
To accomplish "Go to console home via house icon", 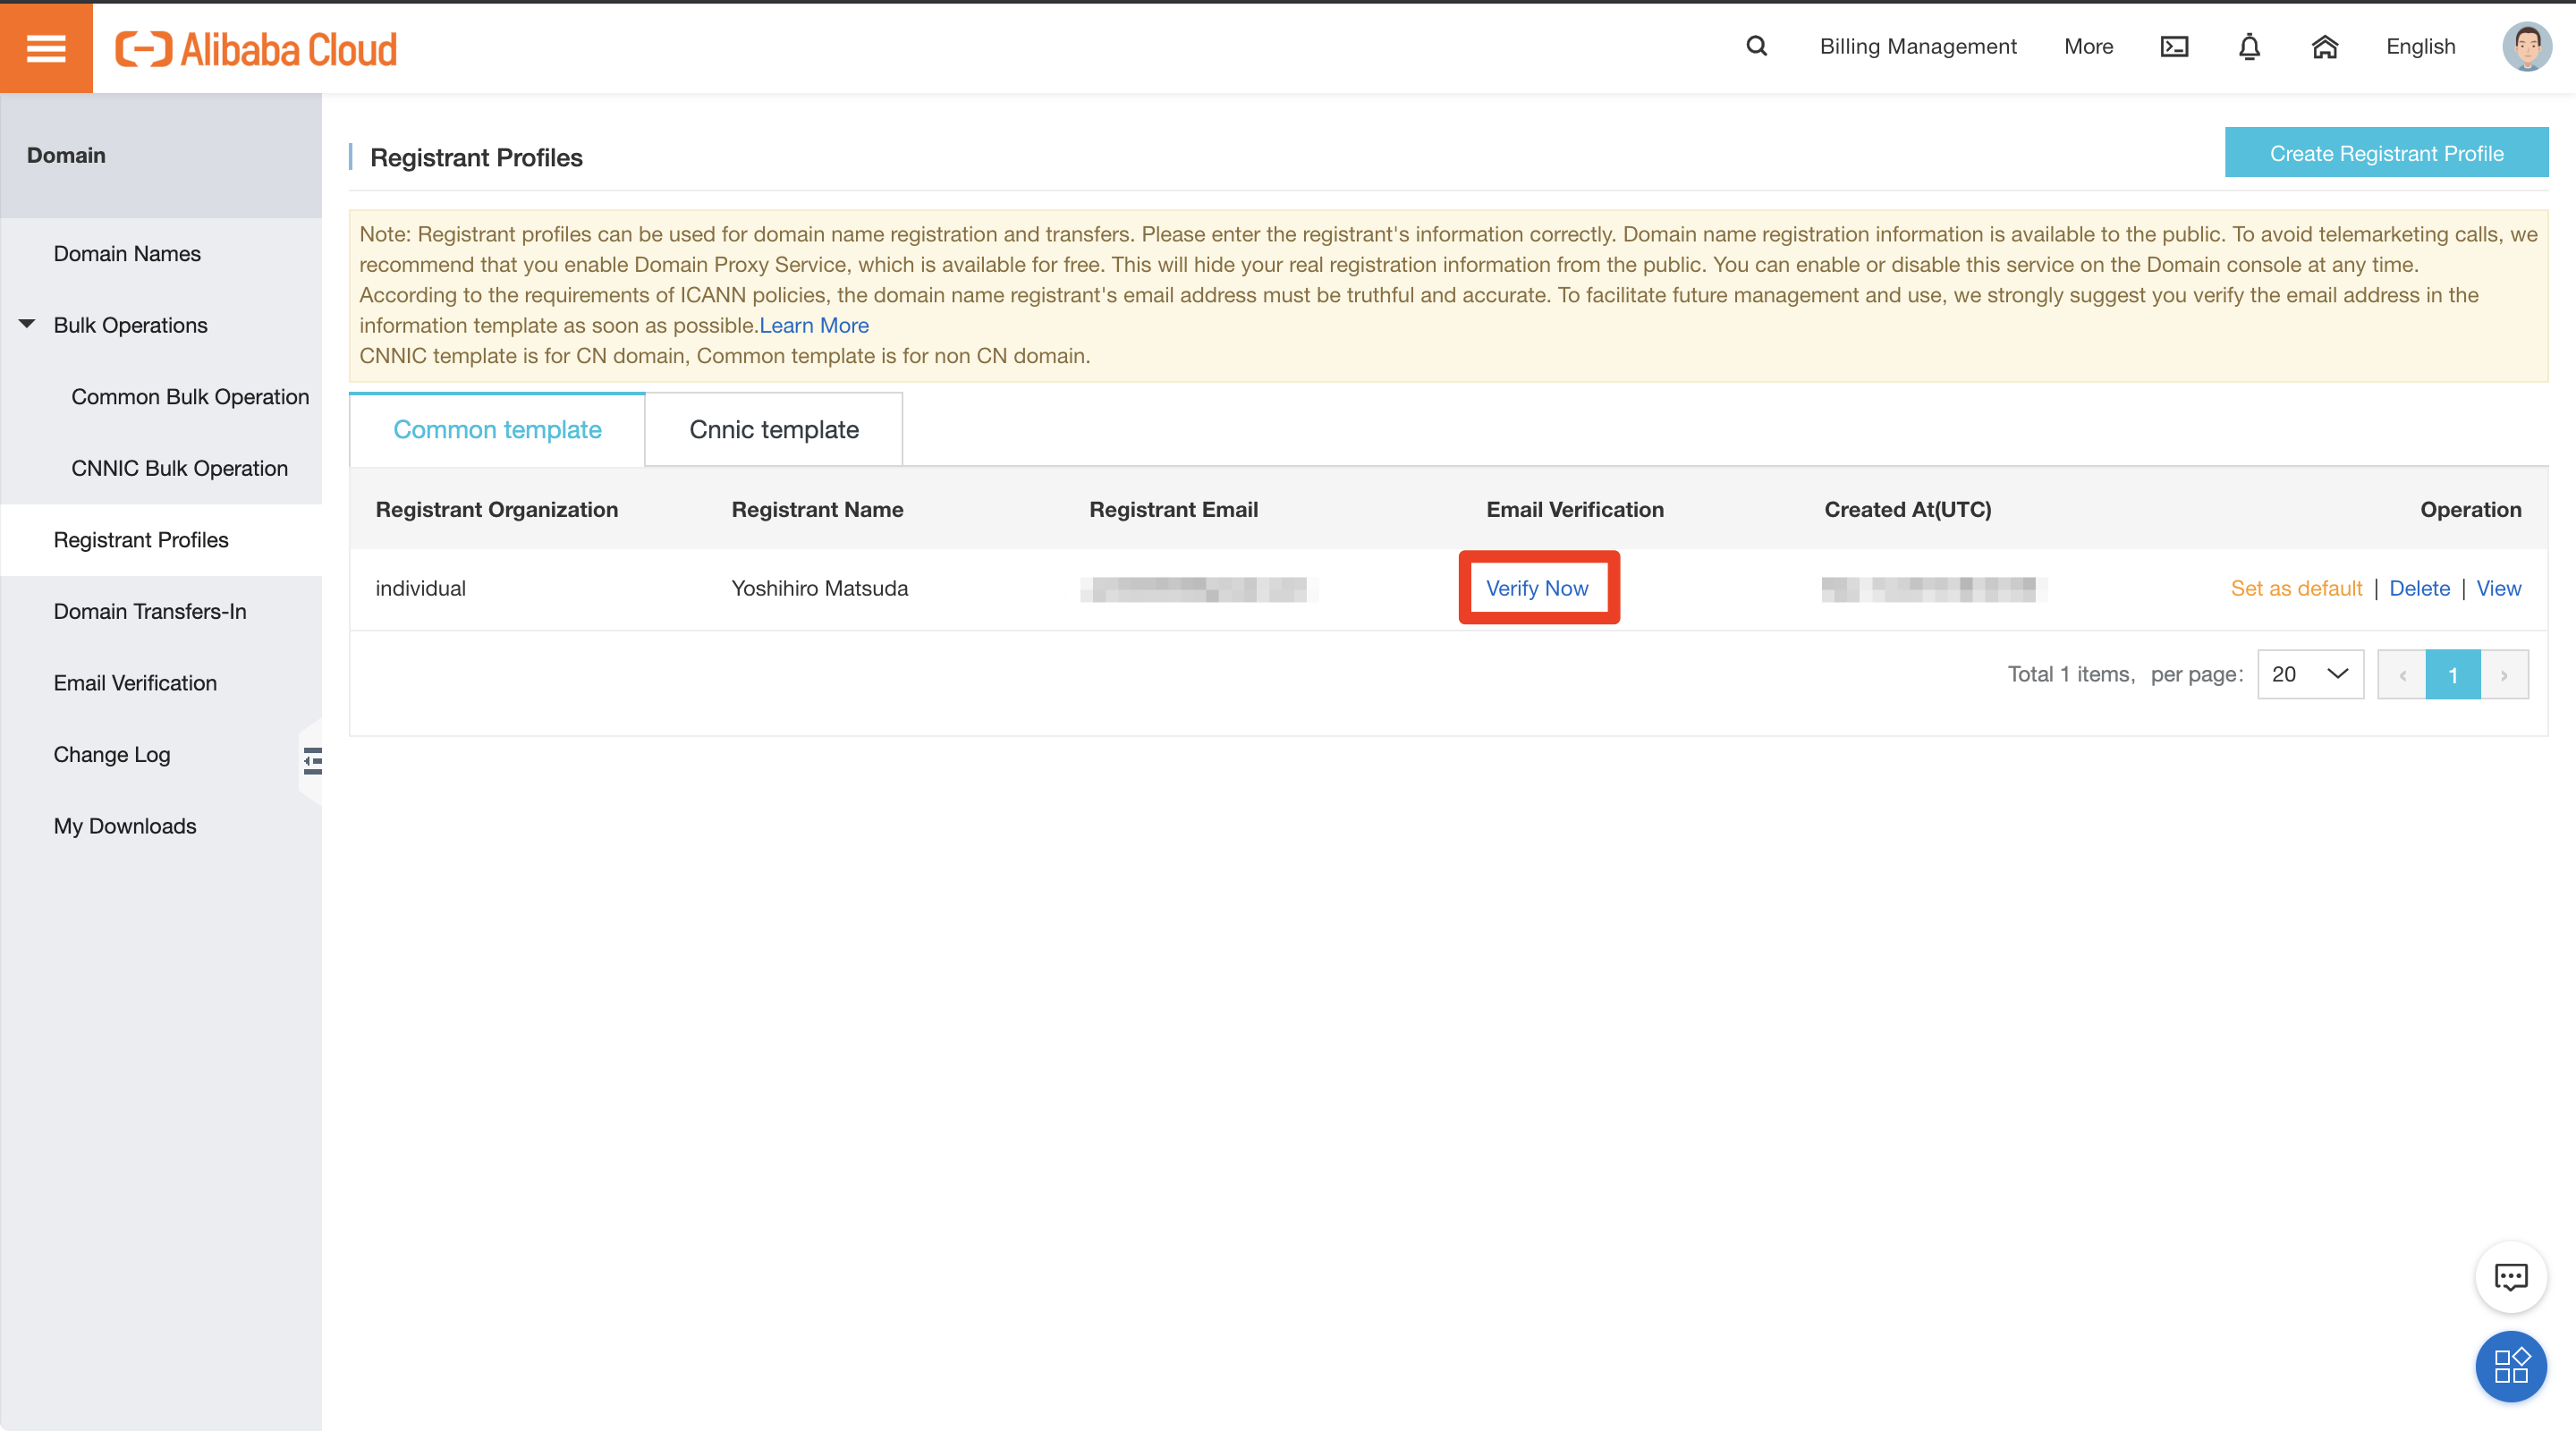I will (x=2325, y=46).
